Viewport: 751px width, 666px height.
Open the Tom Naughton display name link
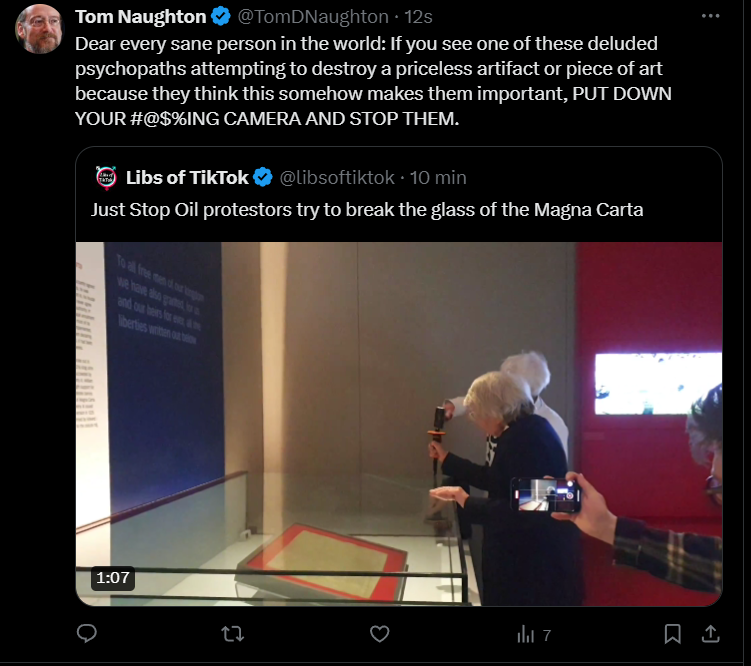(x=141, y=17)
